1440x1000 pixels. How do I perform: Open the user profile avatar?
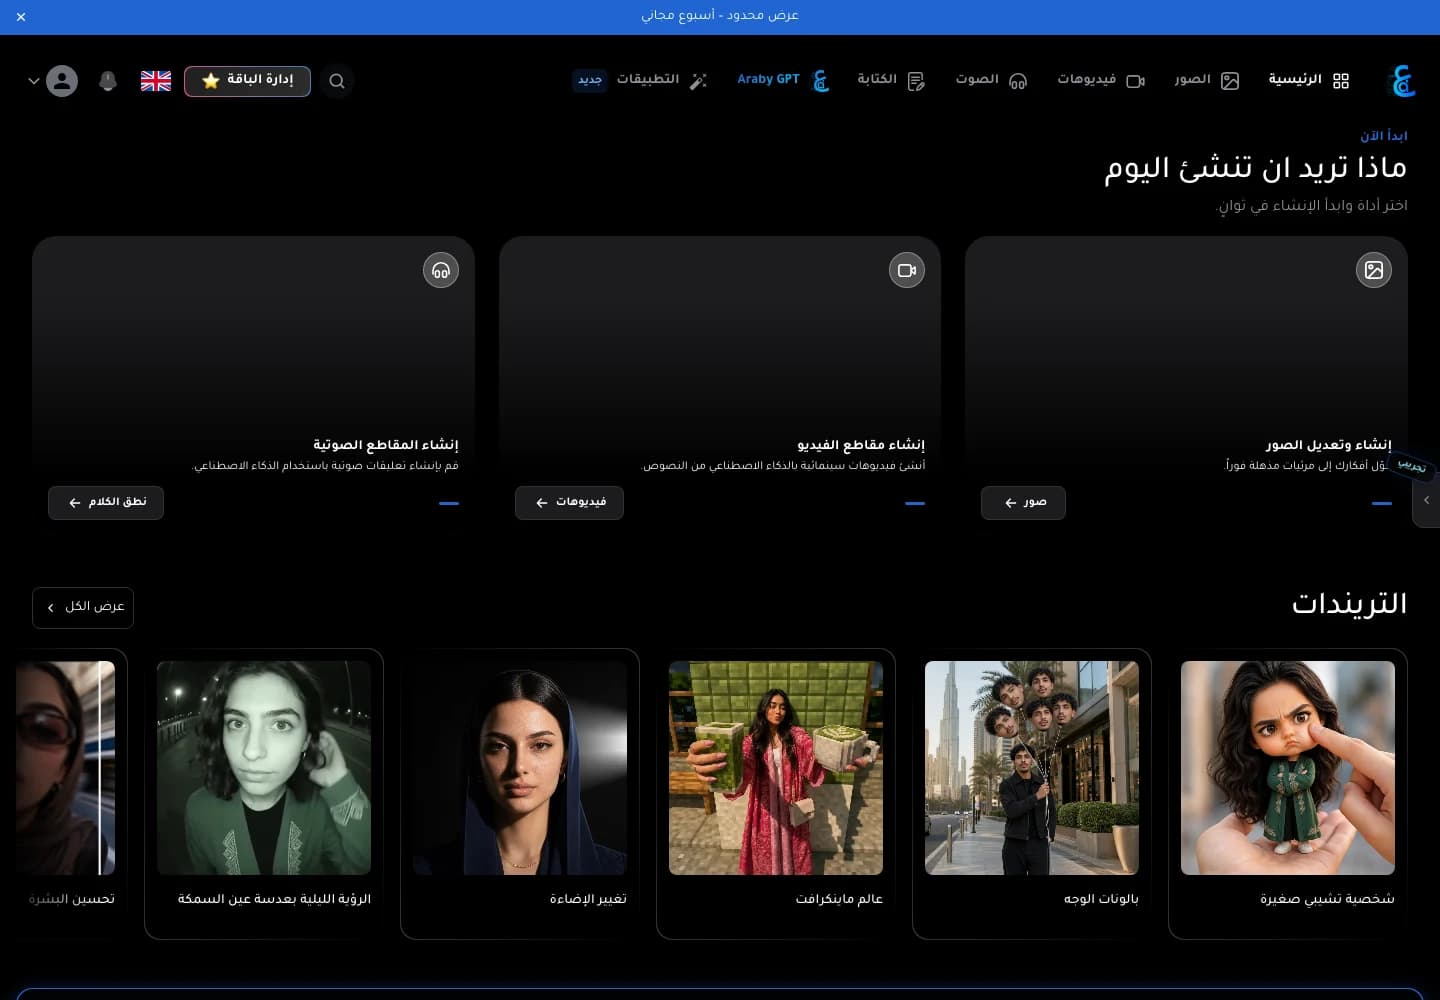[x=62, y=81]
